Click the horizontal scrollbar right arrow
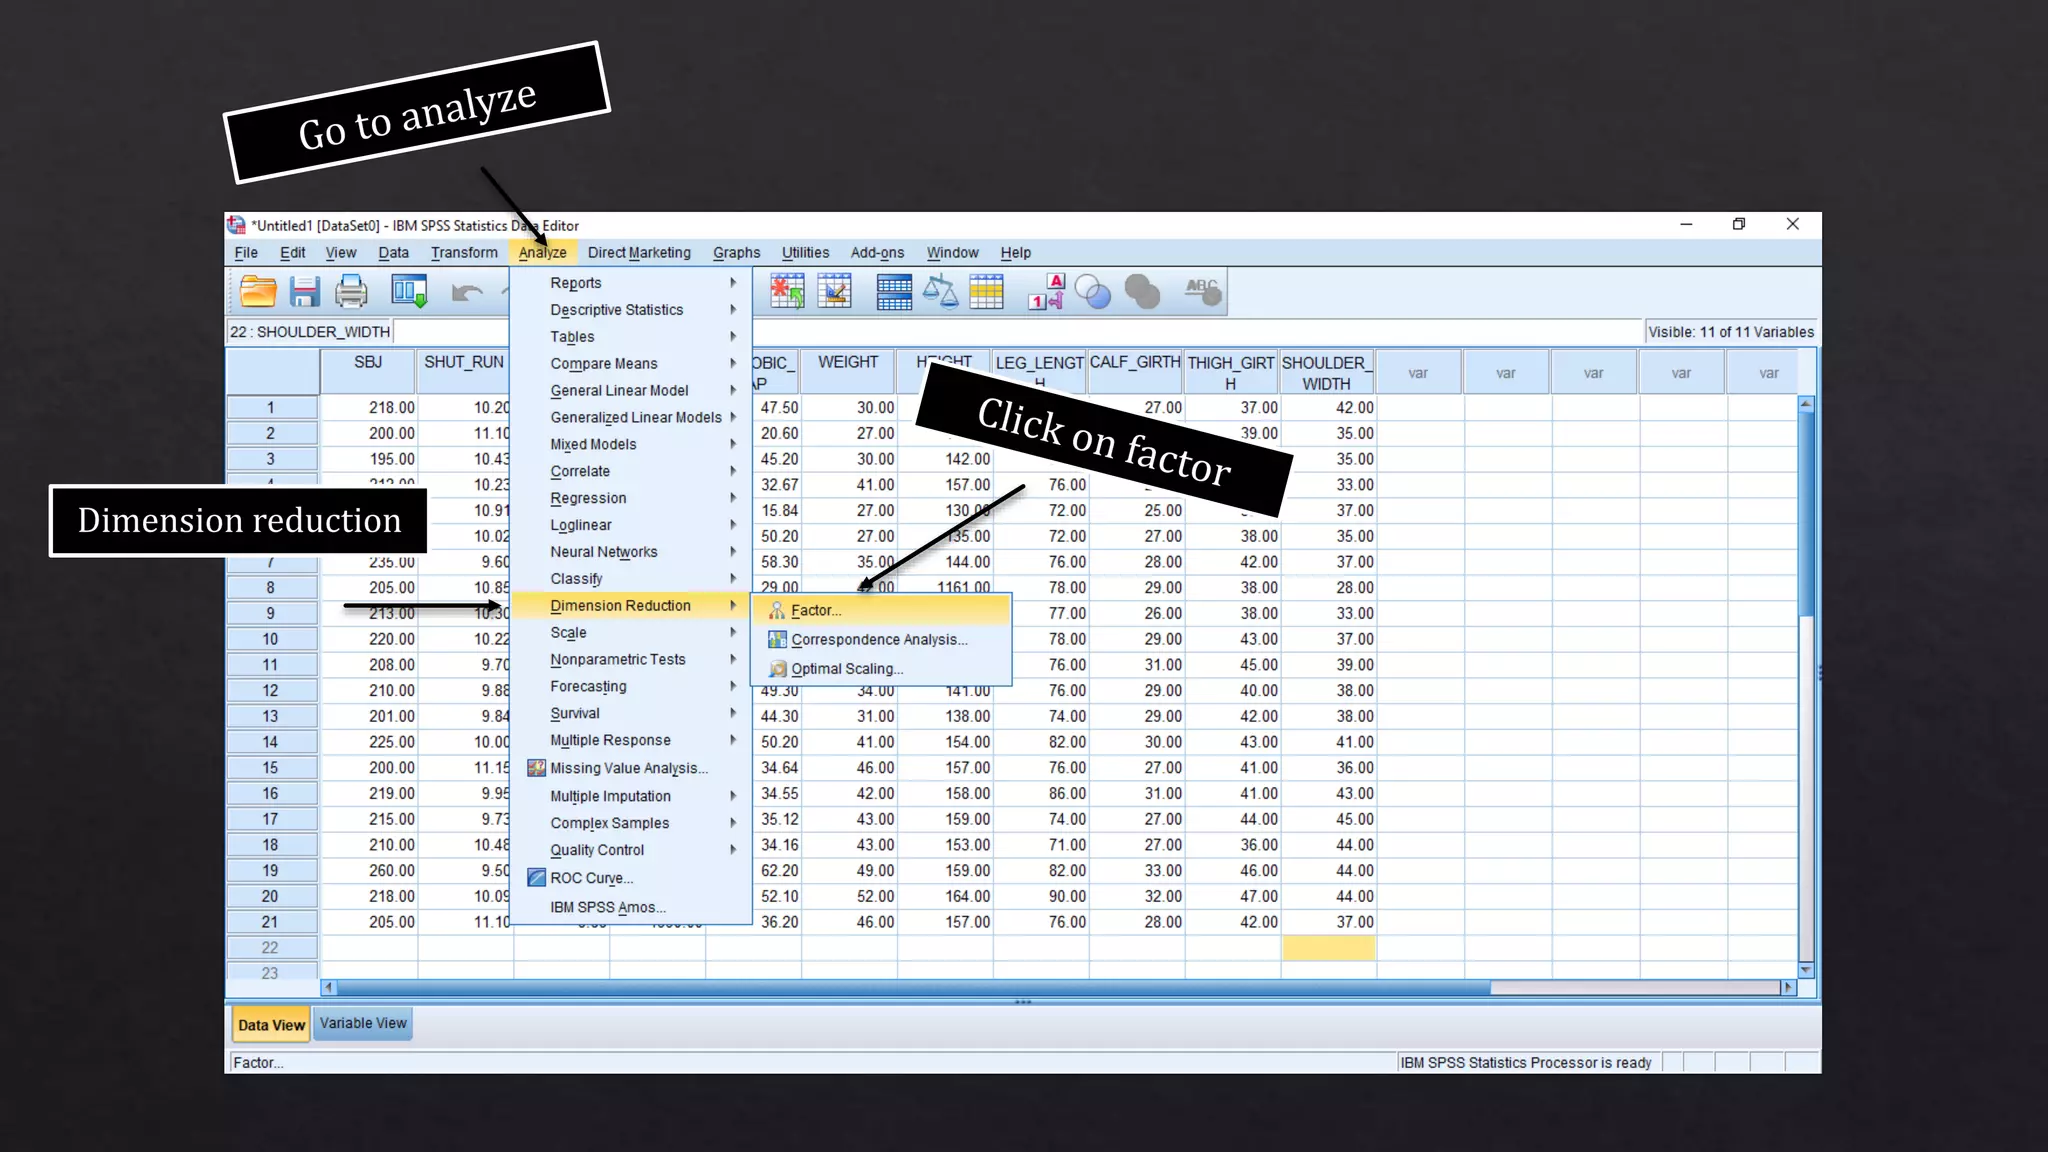Image resolution: width=2048 pixels, height=1152 pixels. click(x=1788, y=987)
